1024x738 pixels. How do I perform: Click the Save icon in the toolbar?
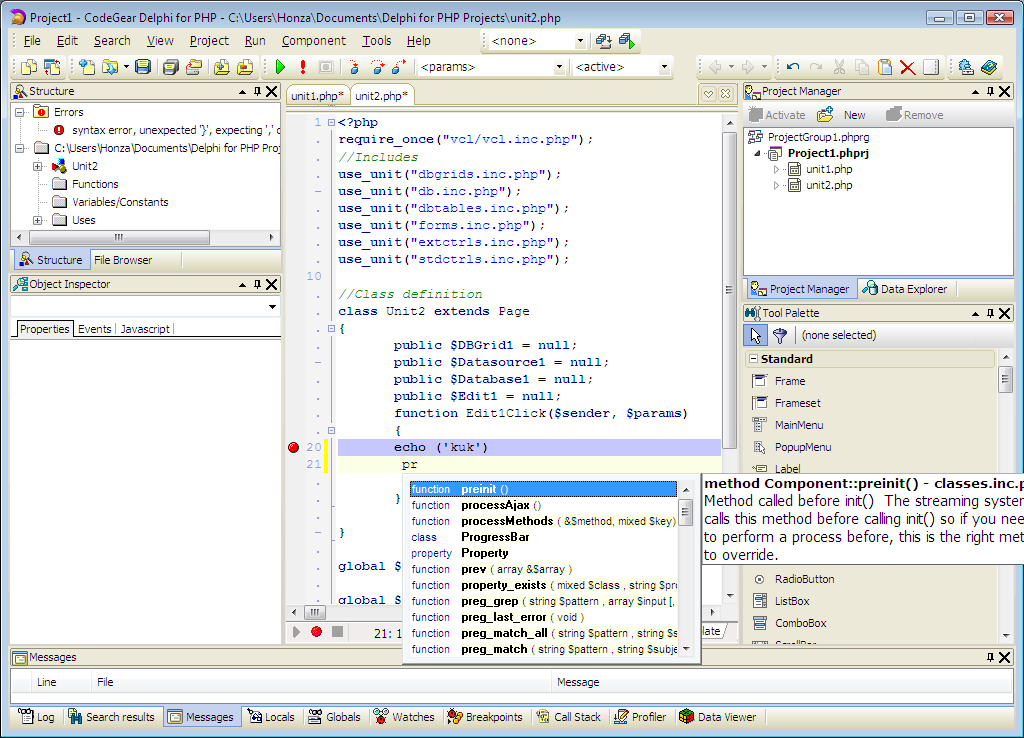pos(143,67)
